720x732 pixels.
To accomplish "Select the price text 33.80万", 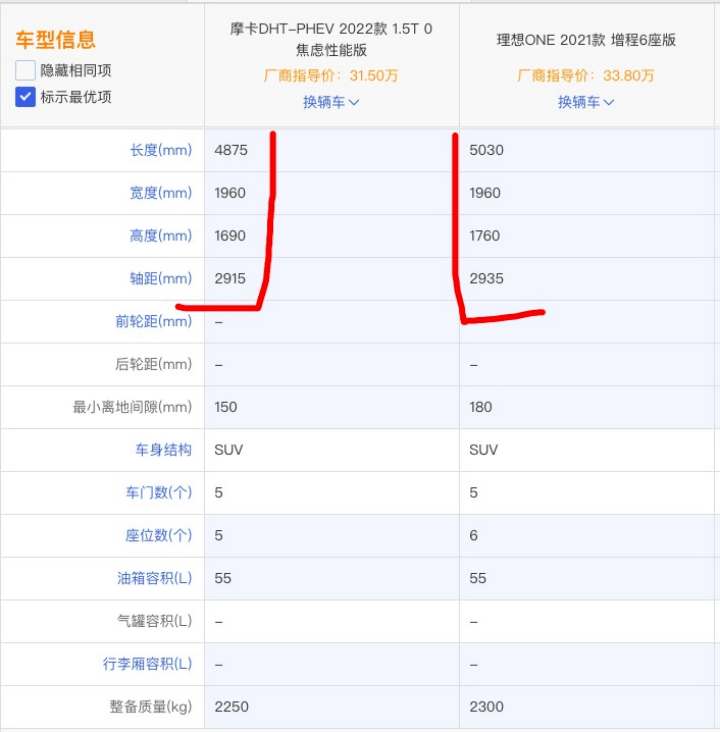I will [628, 75].
